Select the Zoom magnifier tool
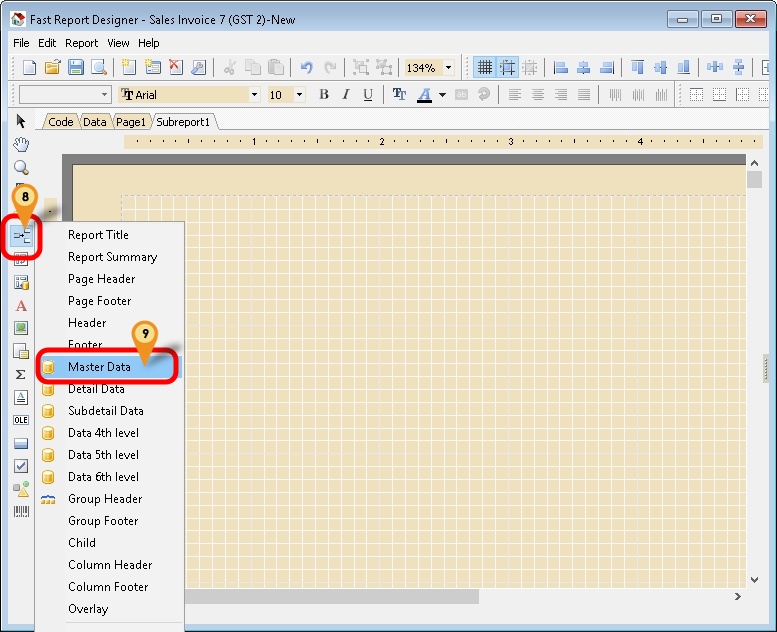The height and width of the screenshot is (632, 777). pyautogui.click(x=21, y=168)
